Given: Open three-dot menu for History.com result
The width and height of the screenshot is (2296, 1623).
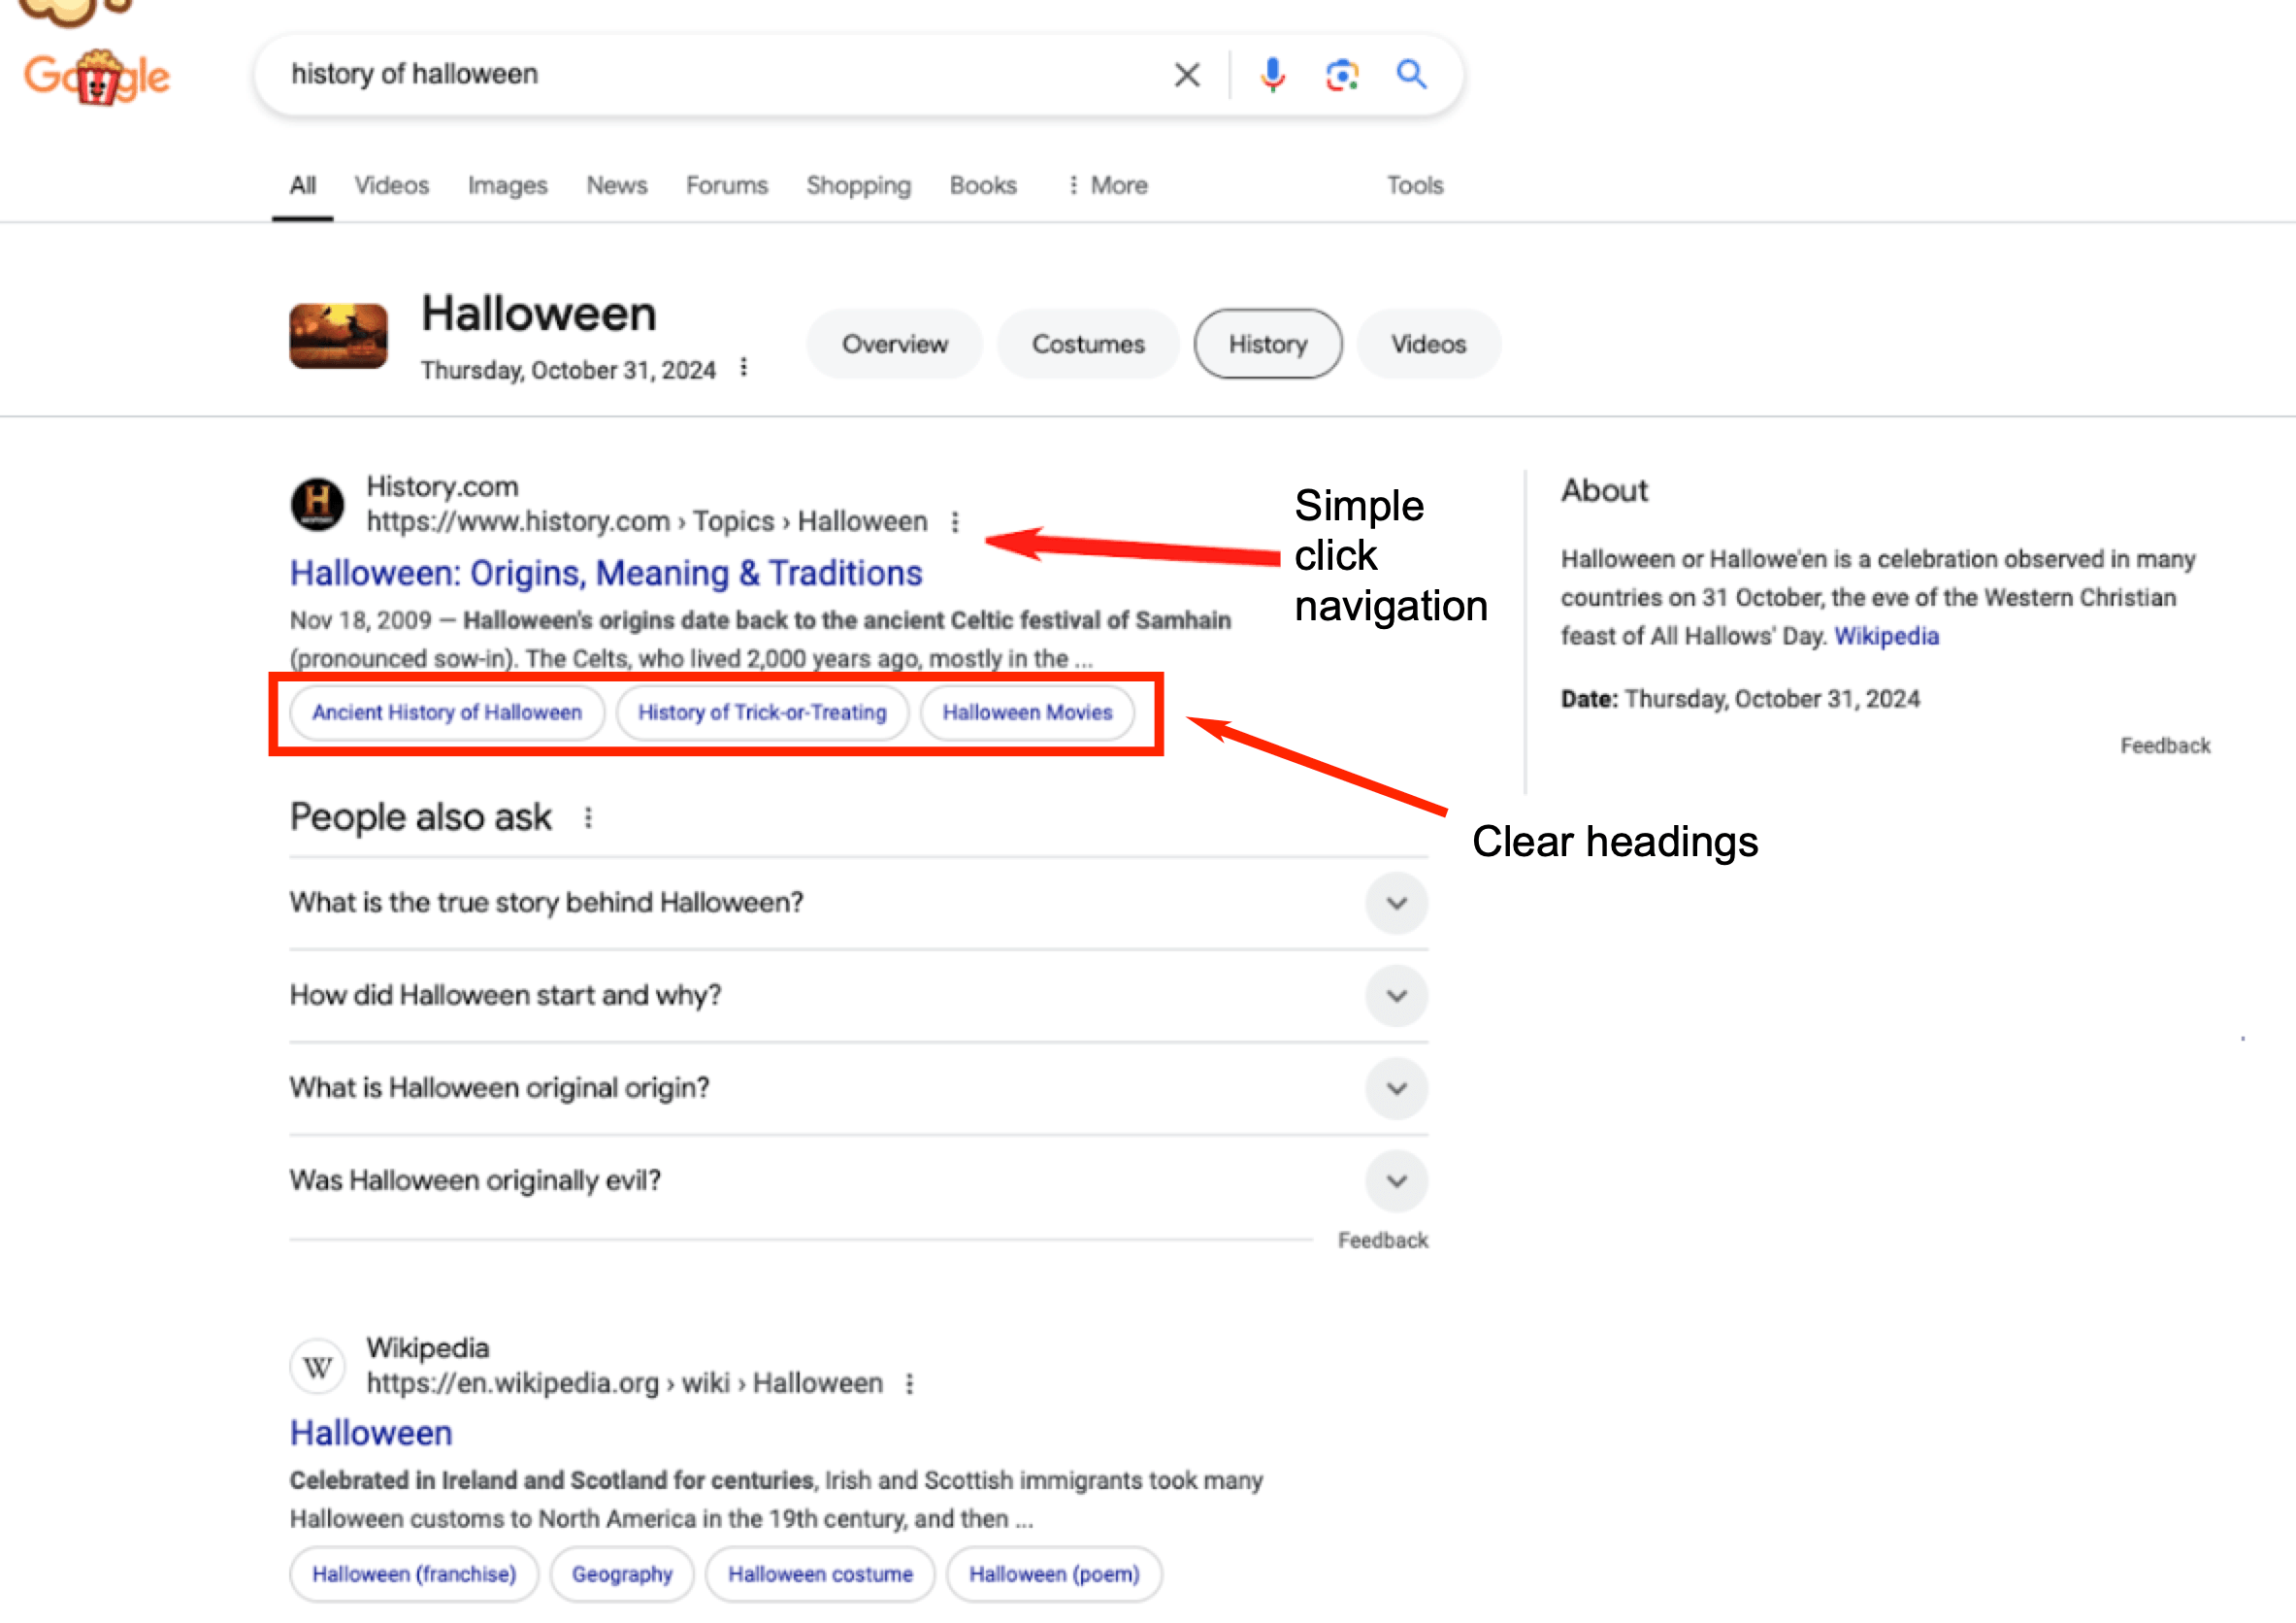Looking at the screenshot, I should point(955,522).
